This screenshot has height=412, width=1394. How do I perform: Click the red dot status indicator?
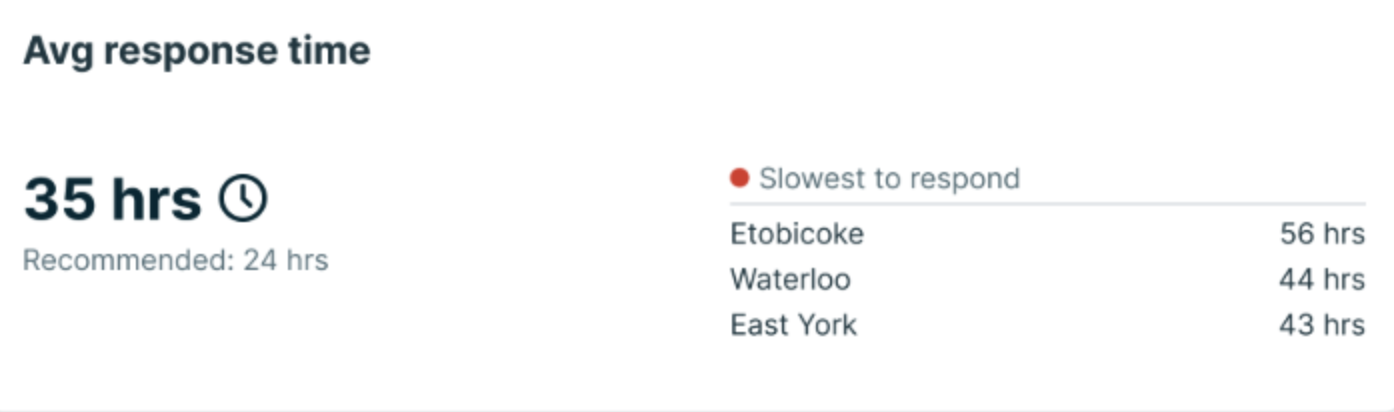[739, 178]
